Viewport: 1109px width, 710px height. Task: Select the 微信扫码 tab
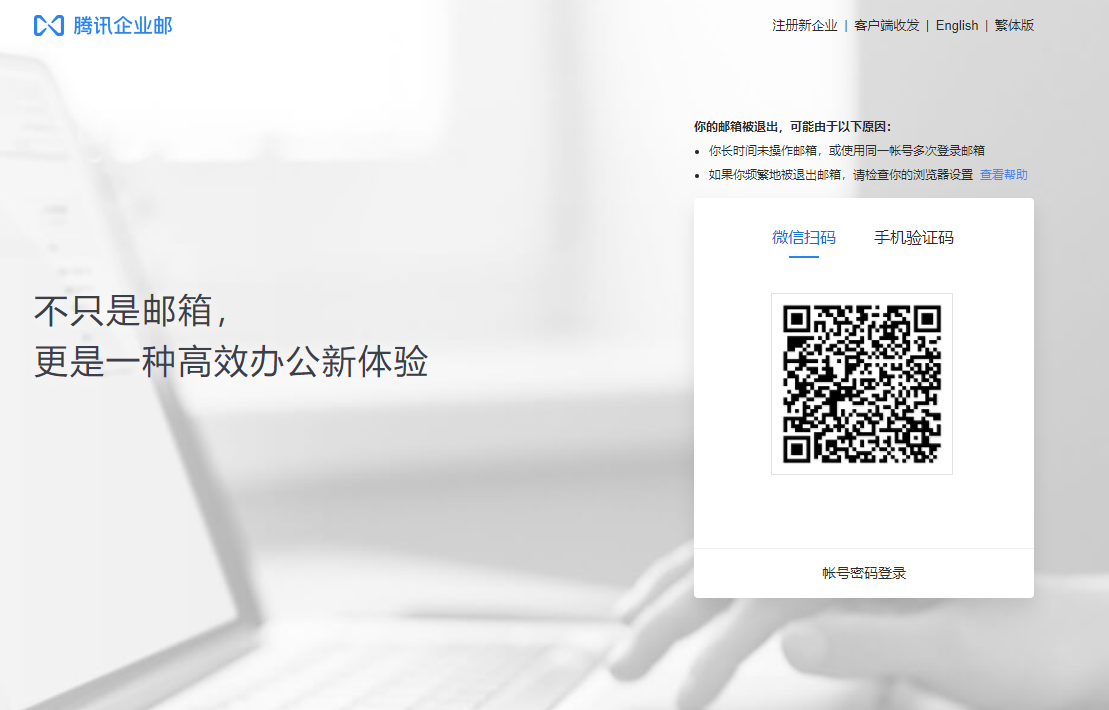(803, 238)
